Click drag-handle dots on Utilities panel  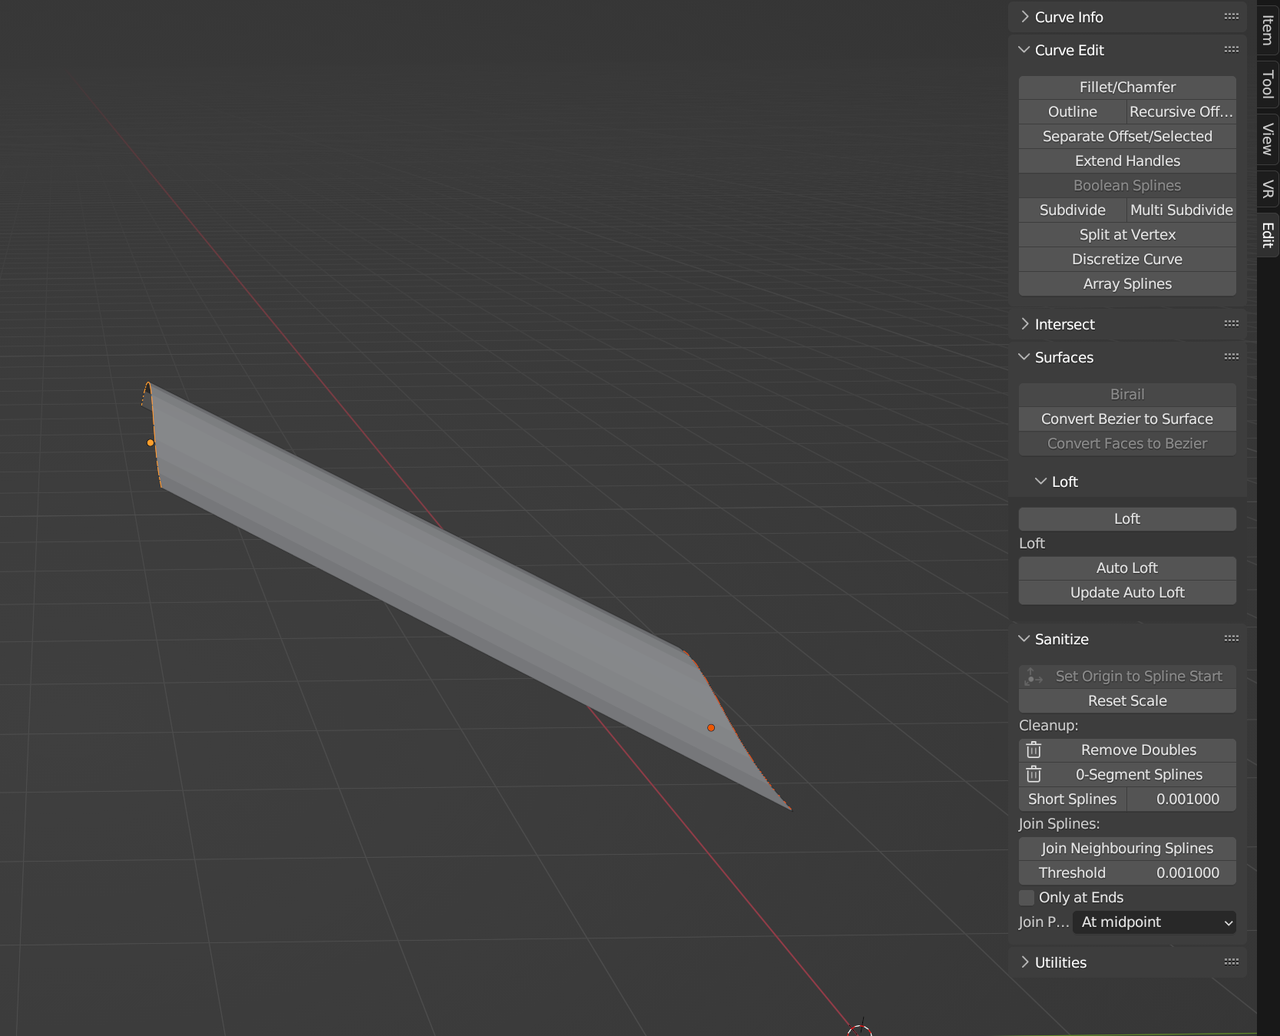pos(1231,961)
